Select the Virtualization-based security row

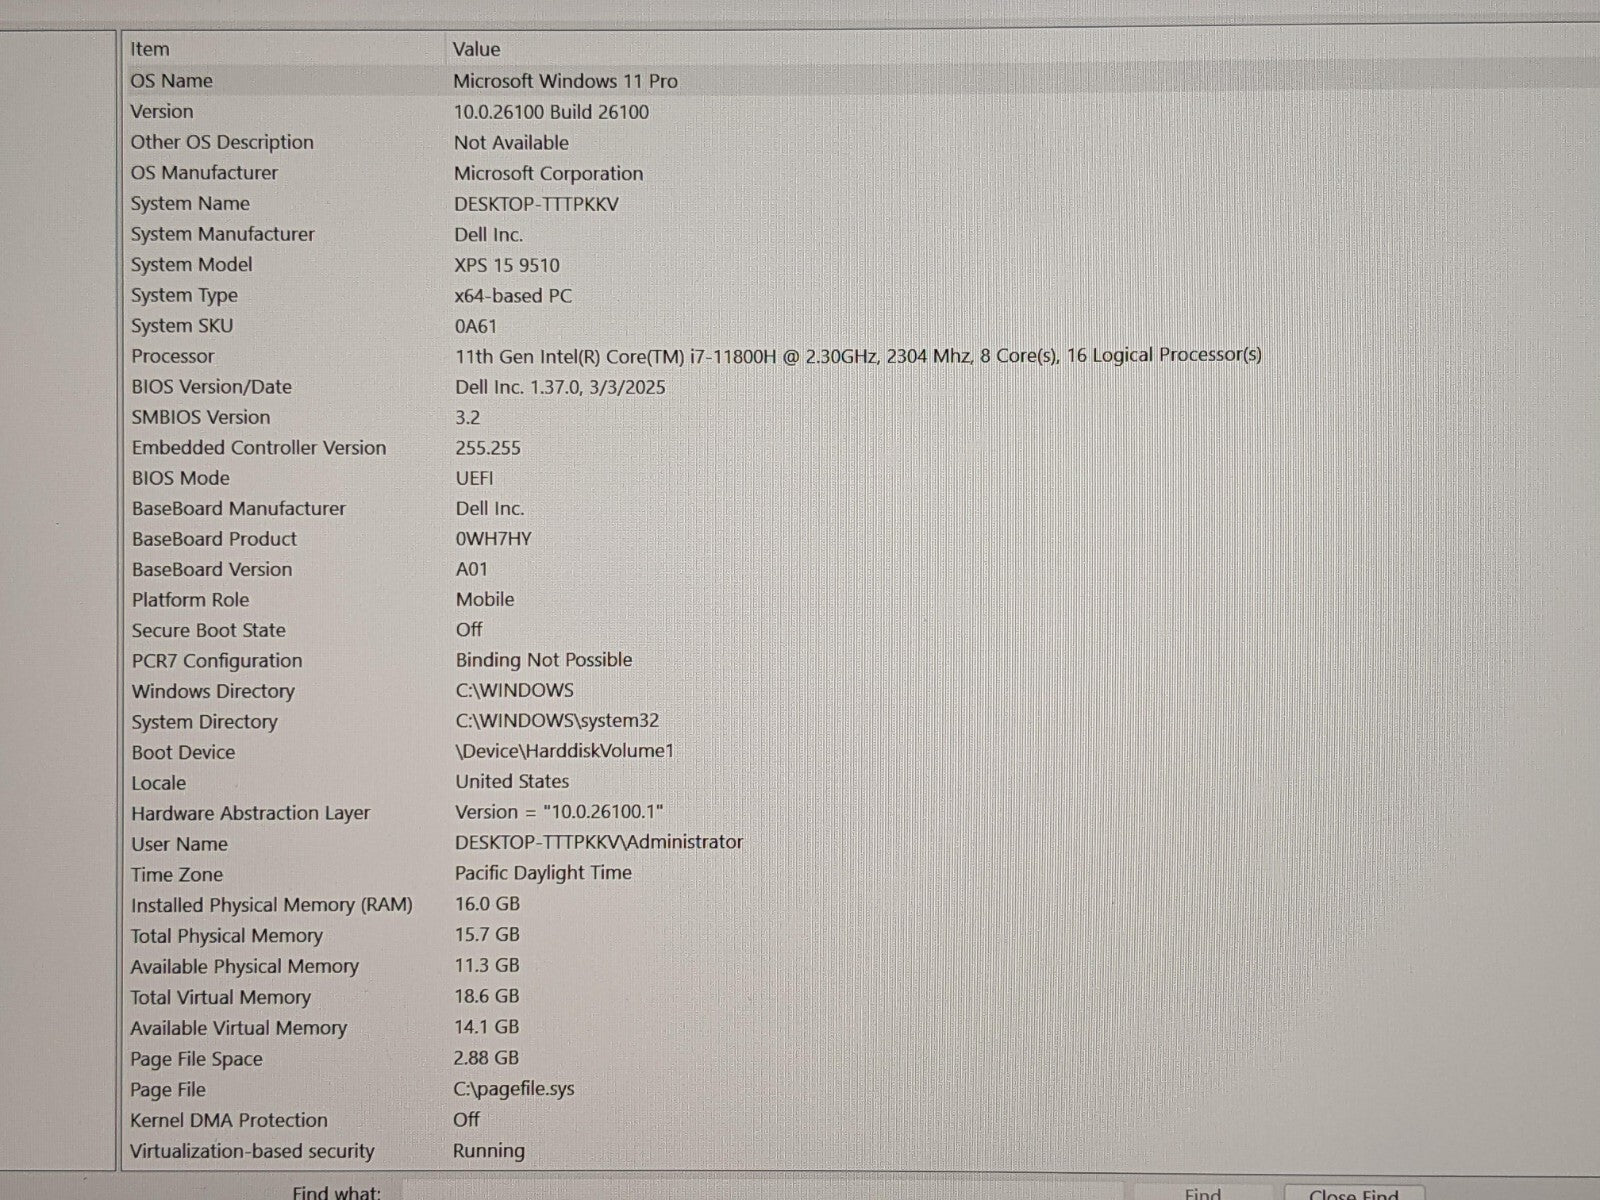coord(252,1151)
